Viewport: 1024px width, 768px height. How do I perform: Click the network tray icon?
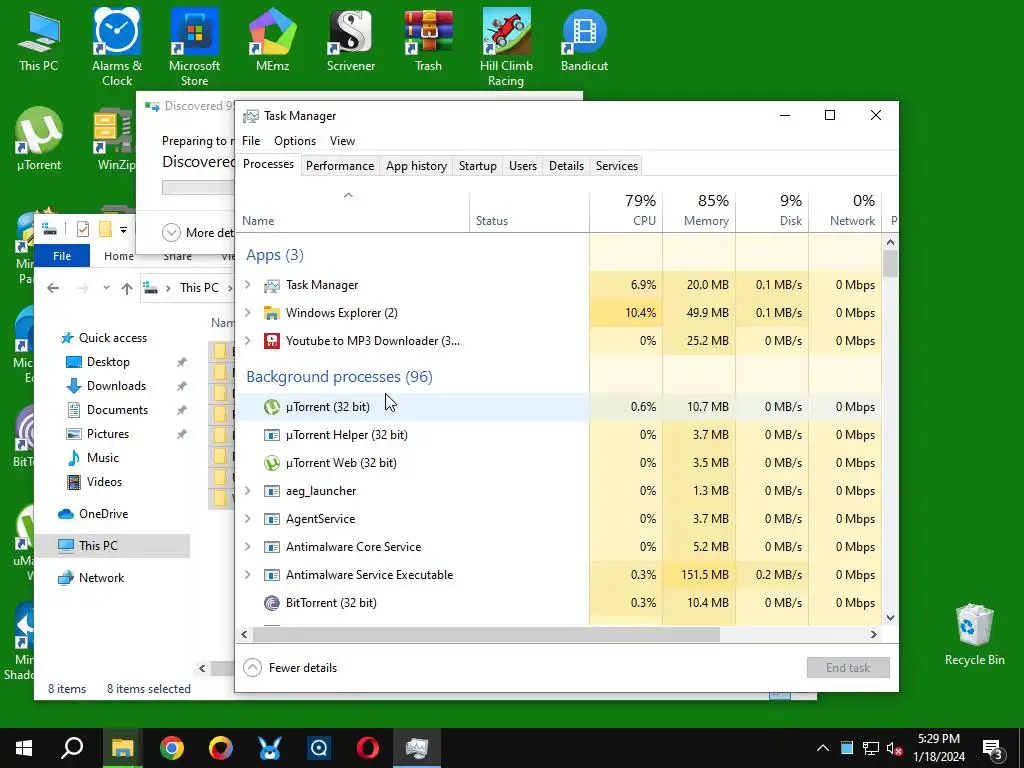tap(871, 748)
